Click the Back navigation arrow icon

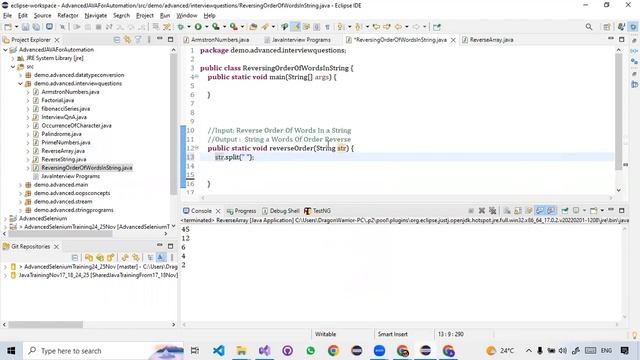[x=398, y=27]
